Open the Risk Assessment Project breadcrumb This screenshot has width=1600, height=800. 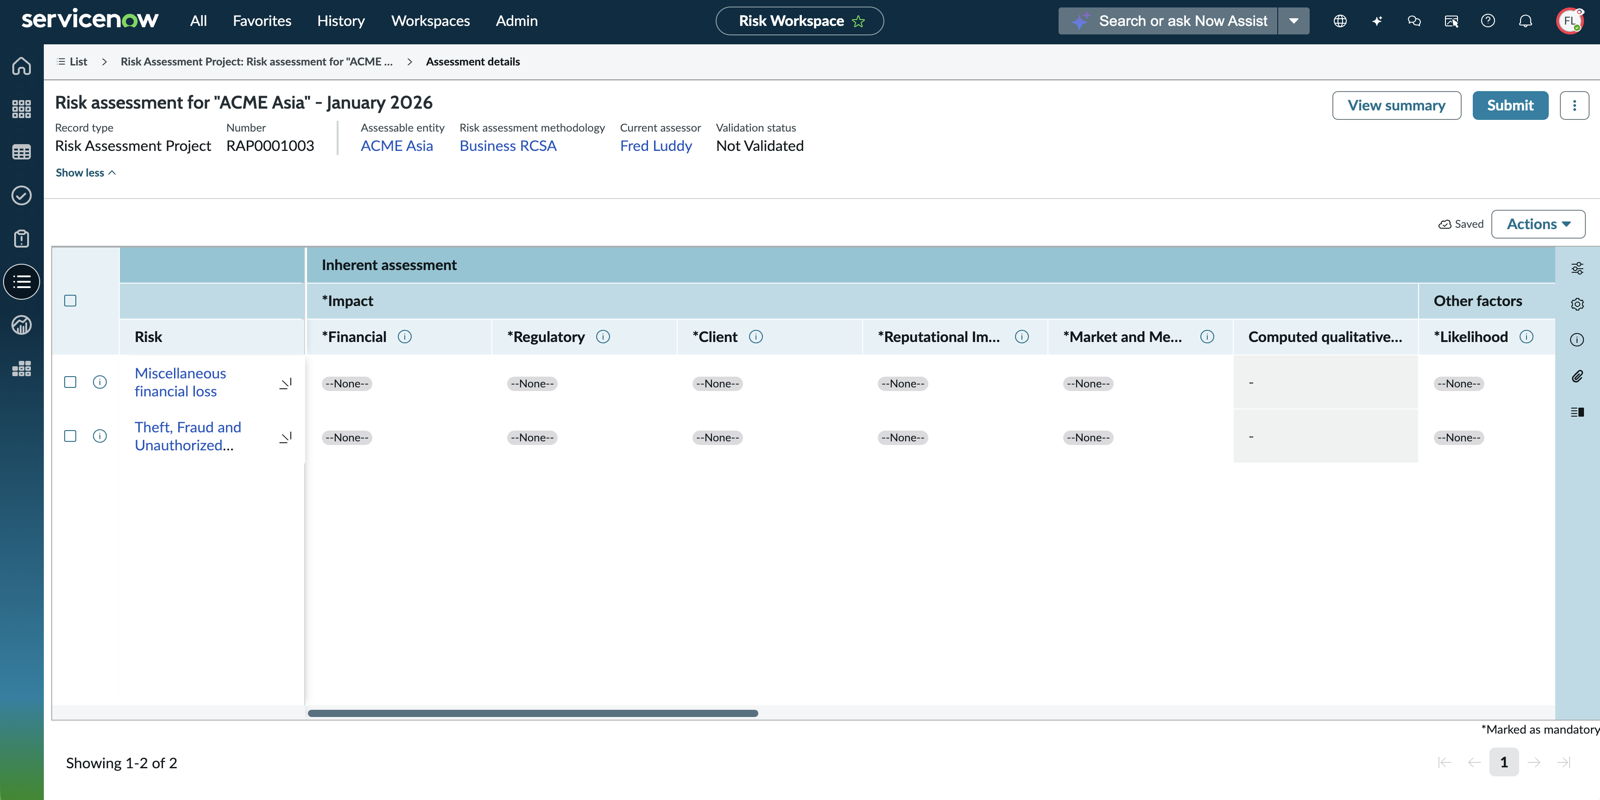point(257,62)
